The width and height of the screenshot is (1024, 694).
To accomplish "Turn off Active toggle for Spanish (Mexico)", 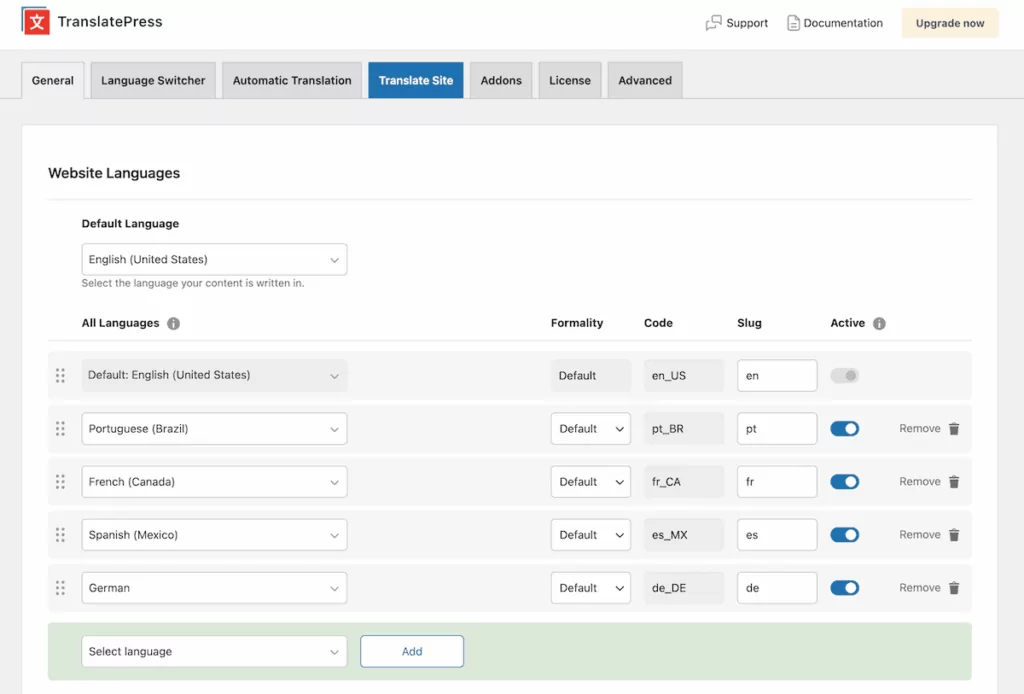I will [x=844, y=535].
